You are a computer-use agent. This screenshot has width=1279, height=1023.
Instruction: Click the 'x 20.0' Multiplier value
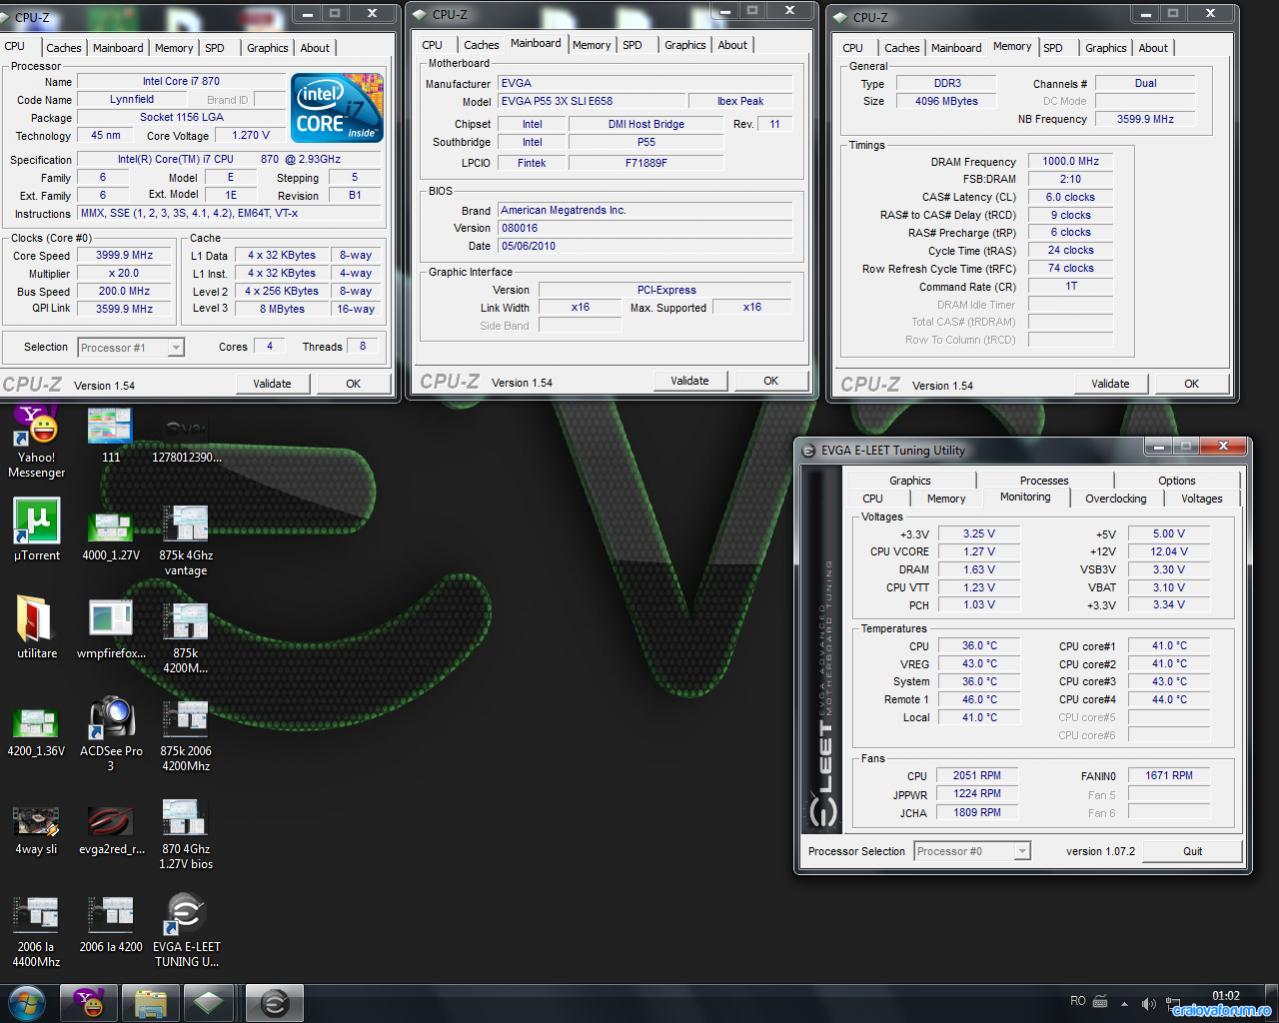(125, 274)
